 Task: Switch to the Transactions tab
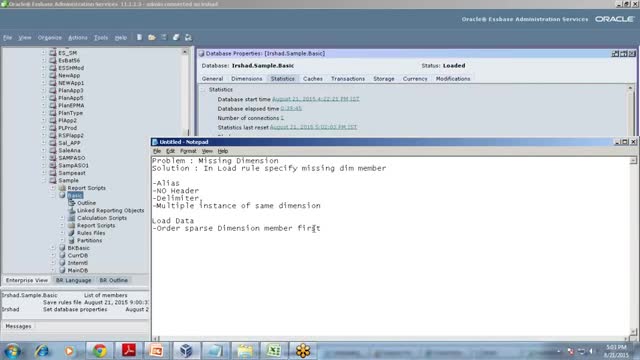348,79
